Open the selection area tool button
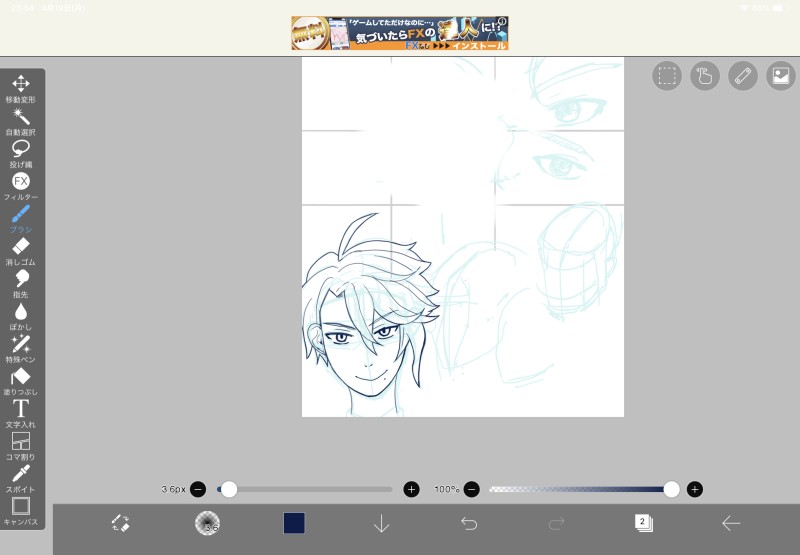 667,76
